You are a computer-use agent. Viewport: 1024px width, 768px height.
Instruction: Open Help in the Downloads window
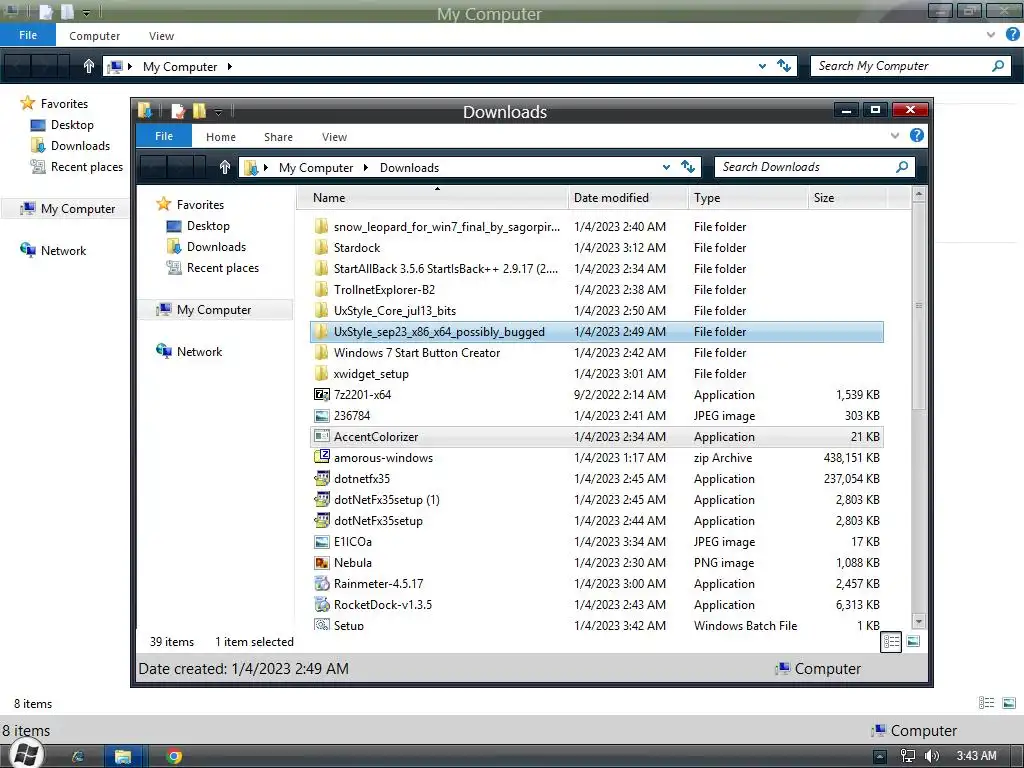click(917, 135)
